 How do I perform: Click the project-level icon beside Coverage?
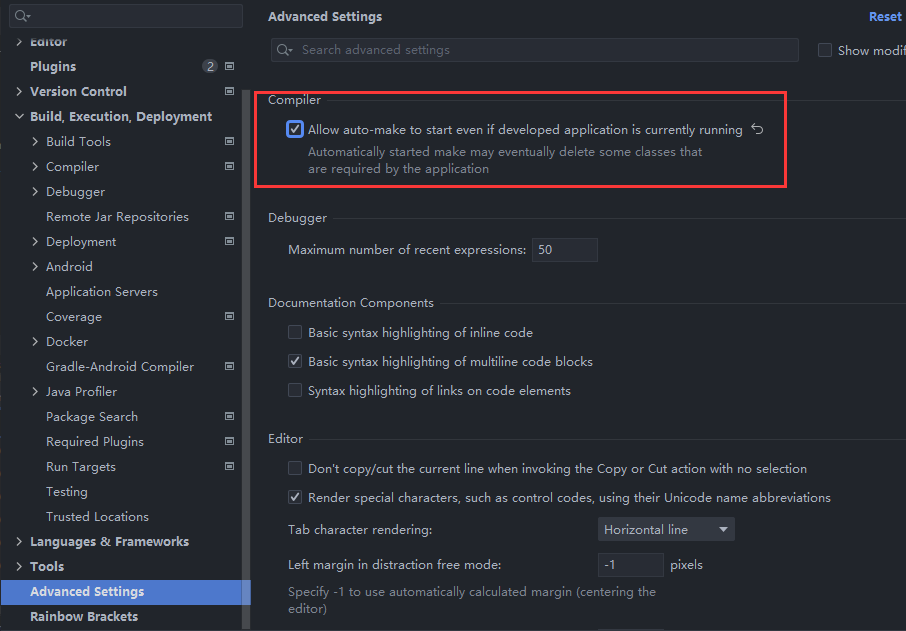[229, 317]
